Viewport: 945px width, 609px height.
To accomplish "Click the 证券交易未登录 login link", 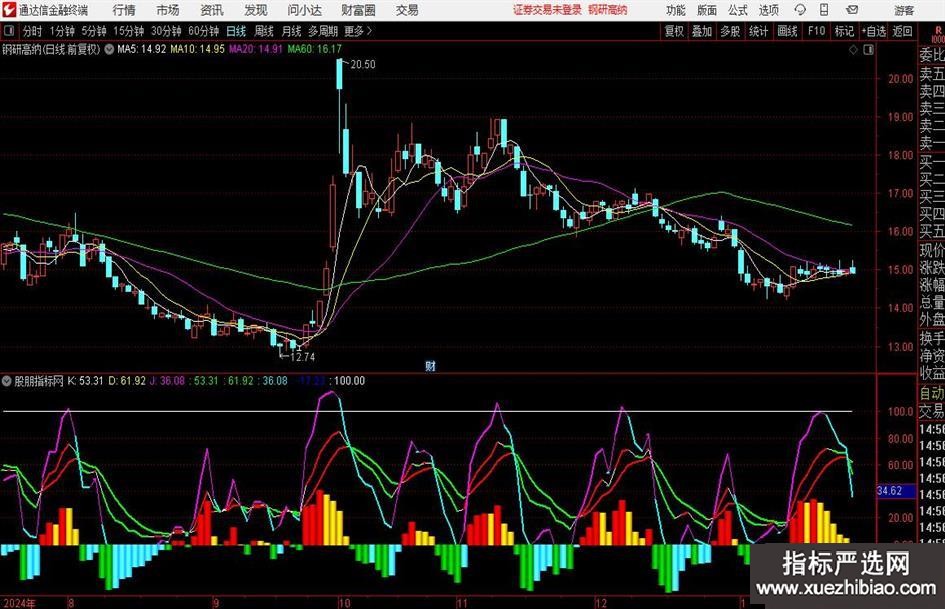I will tap(547, 10).
